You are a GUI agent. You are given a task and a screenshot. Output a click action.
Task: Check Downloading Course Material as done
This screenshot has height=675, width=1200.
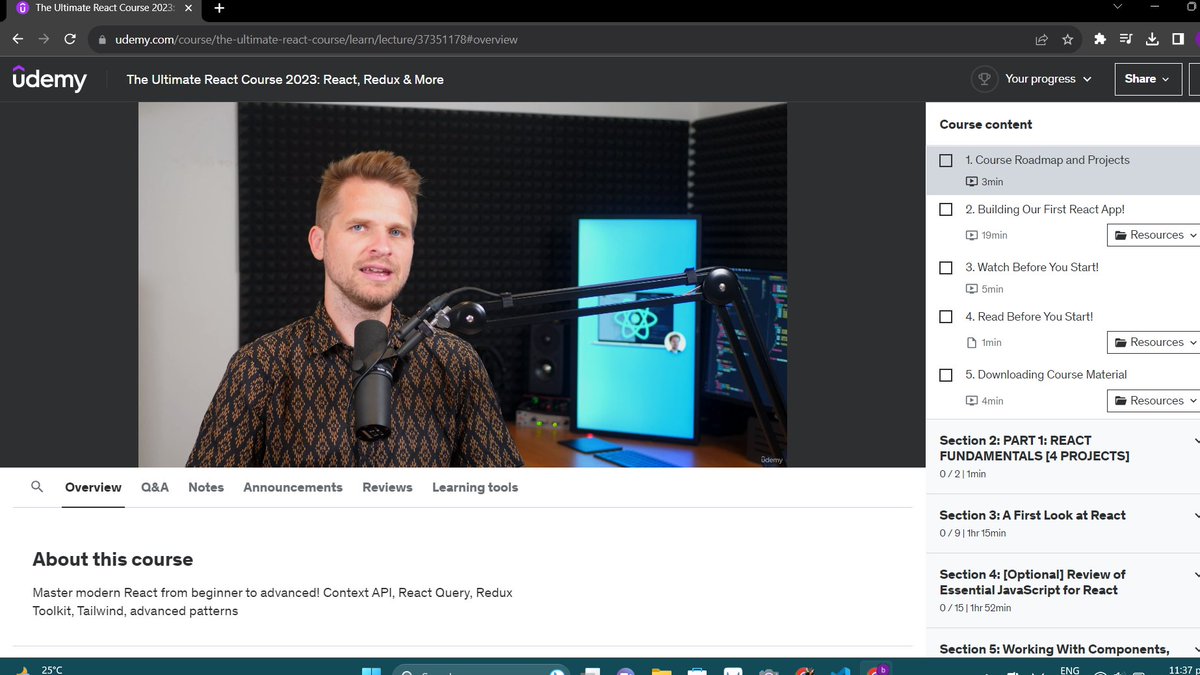(x=946, y=375)
